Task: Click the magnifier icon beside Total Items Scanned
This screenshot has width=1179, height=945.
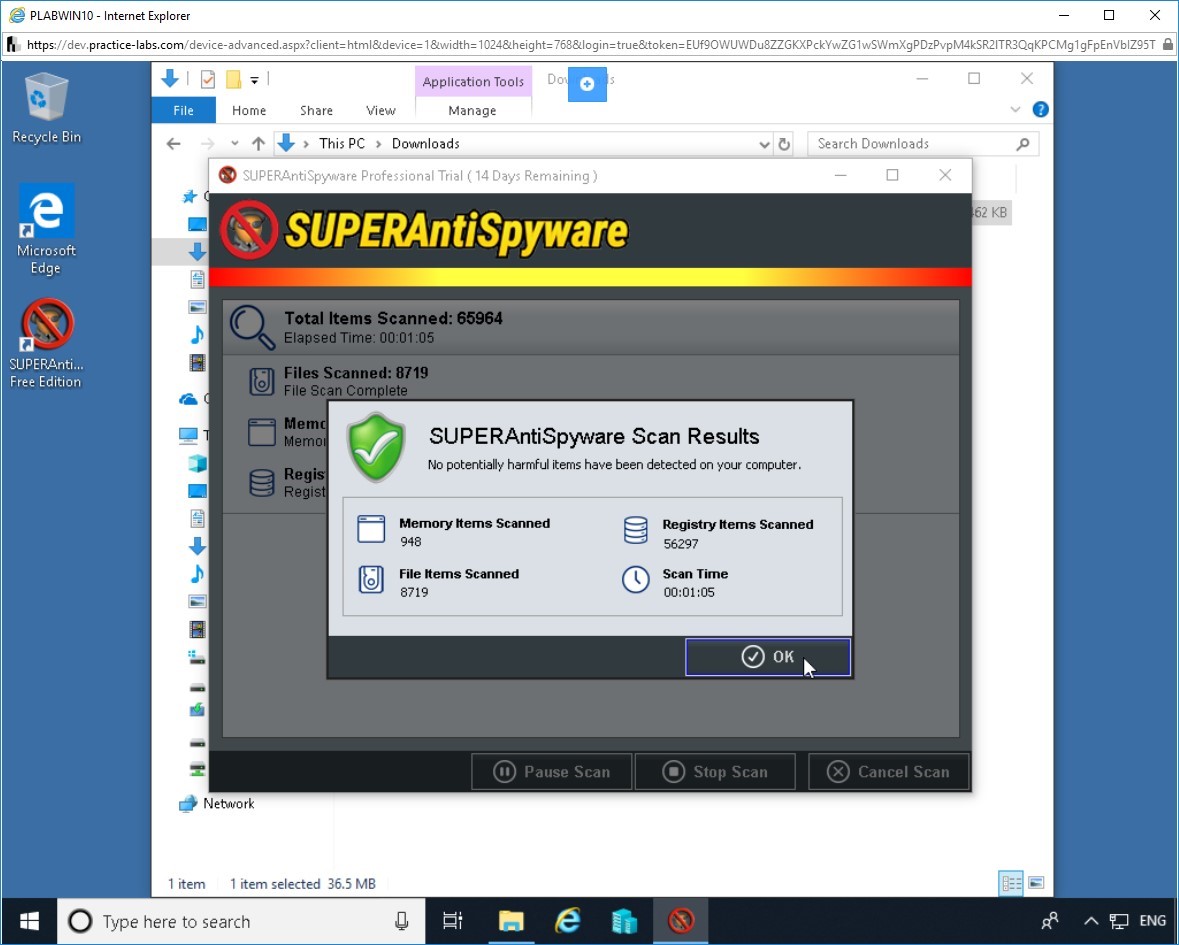Action: coord(252,328)
